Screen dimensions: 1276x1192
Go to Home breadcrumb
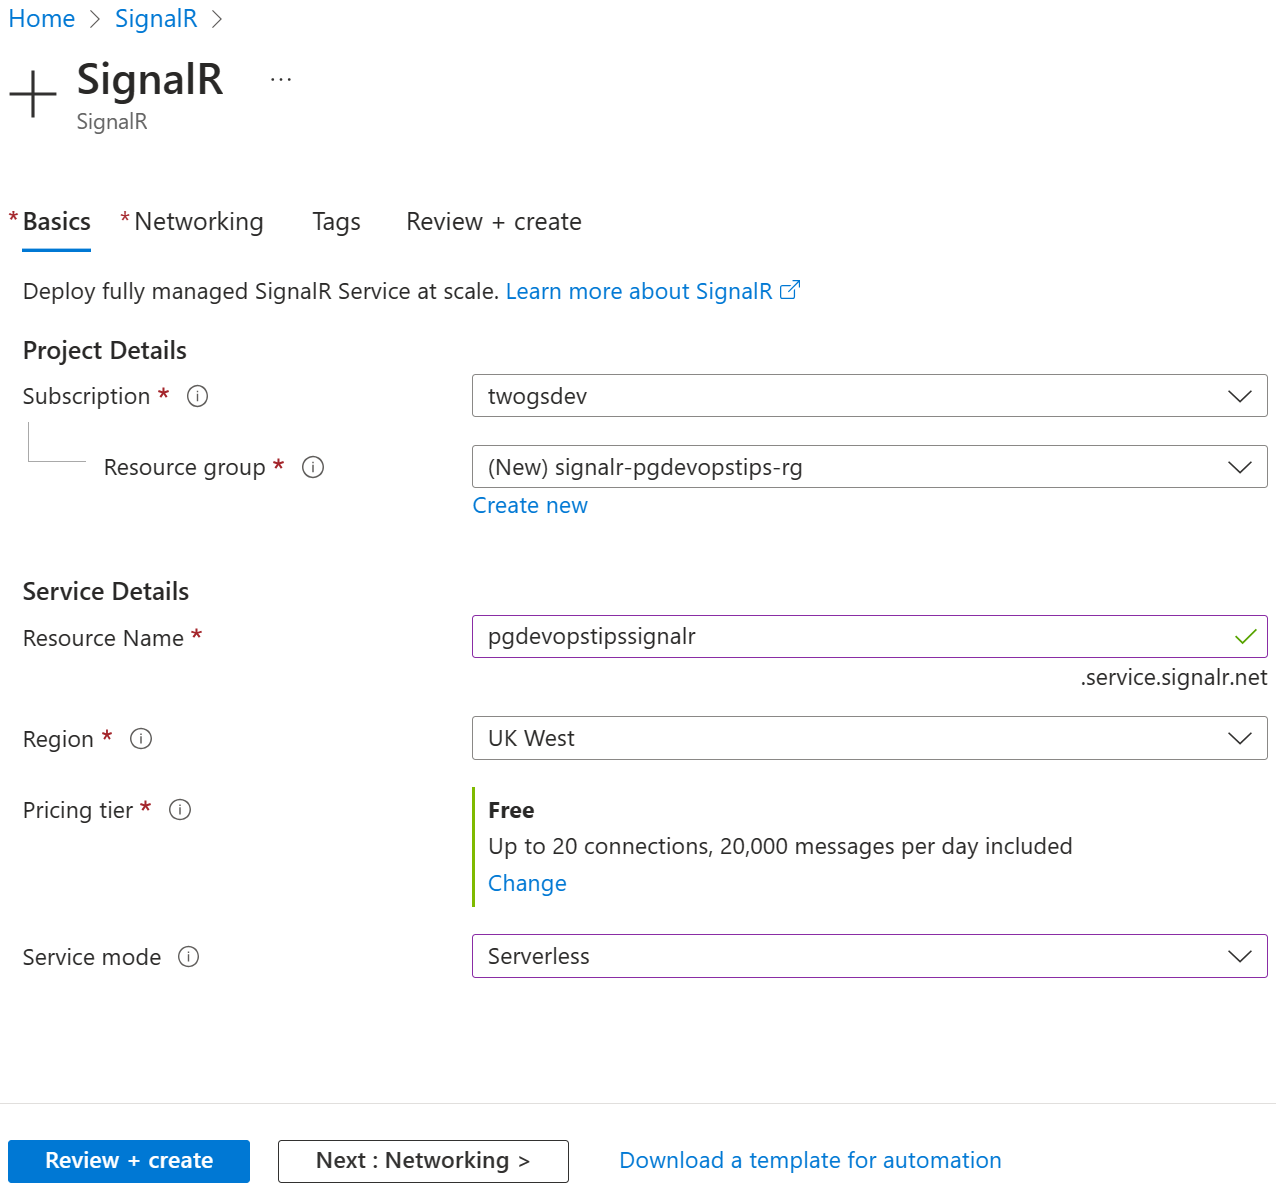42,19
